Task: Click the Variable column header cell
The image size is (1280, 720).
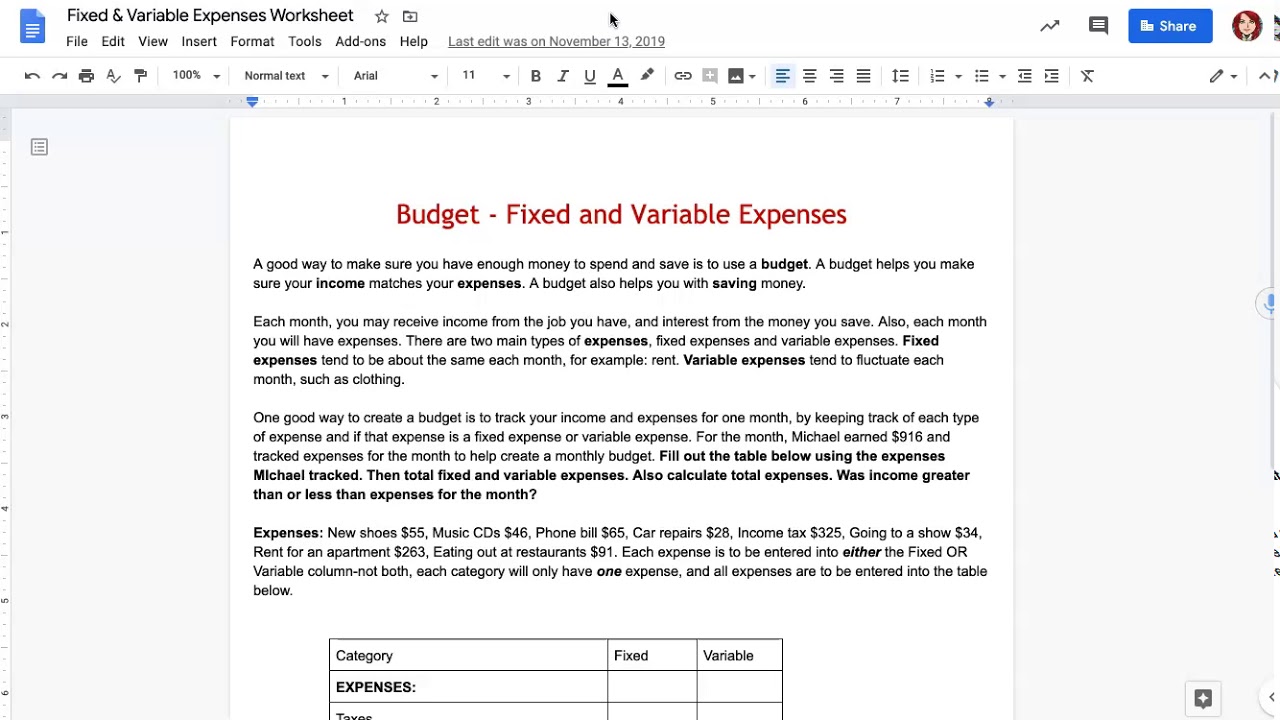Action: (x=739, y=655)
